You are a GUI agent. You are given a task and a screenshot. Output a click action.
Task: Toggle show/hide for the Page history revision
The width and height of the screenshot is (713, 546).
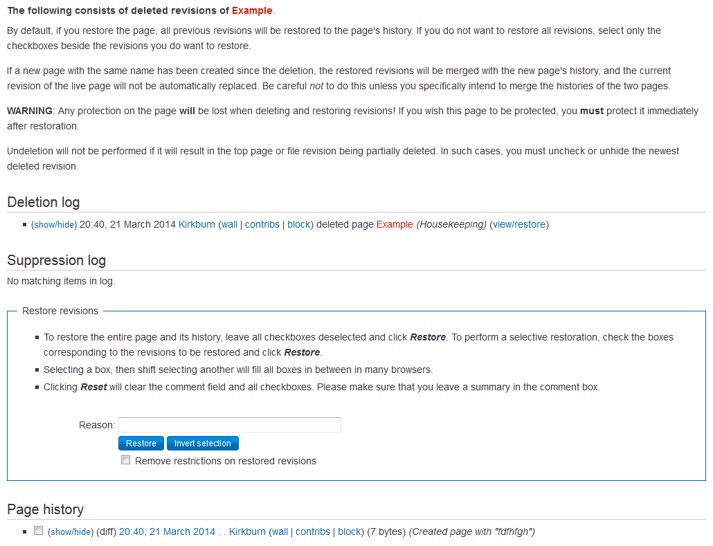click(x=70, y=532)
